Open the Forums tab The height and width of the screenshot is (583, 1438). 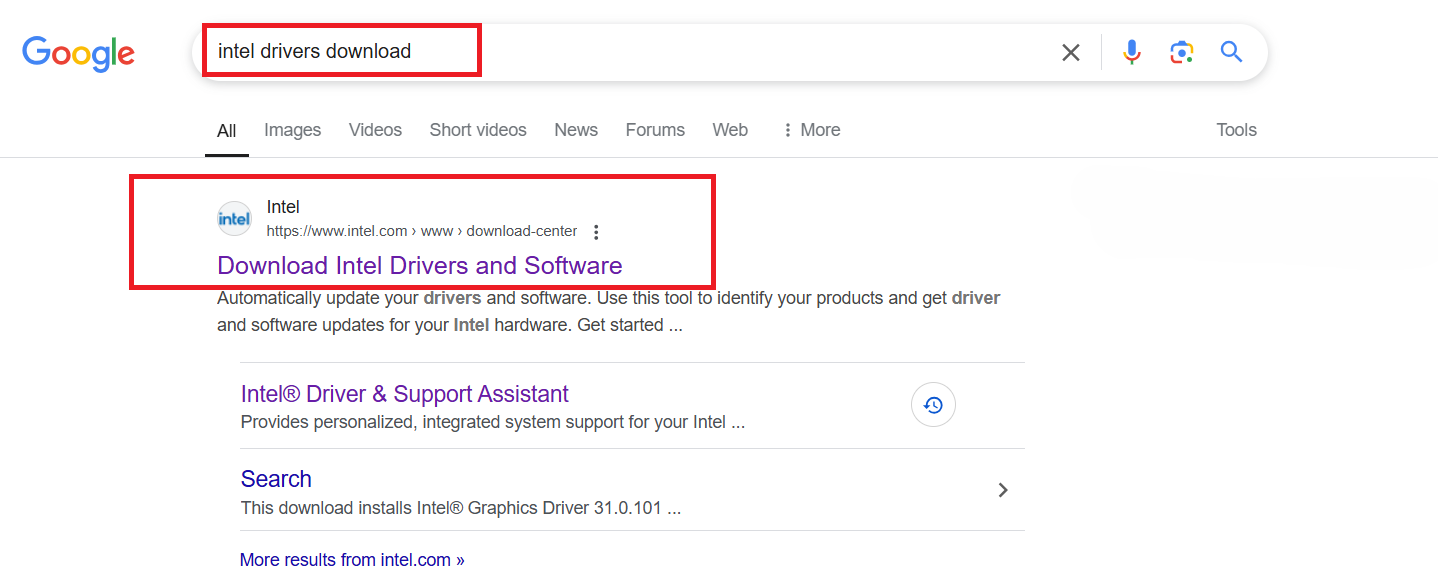tap(655, 130)
